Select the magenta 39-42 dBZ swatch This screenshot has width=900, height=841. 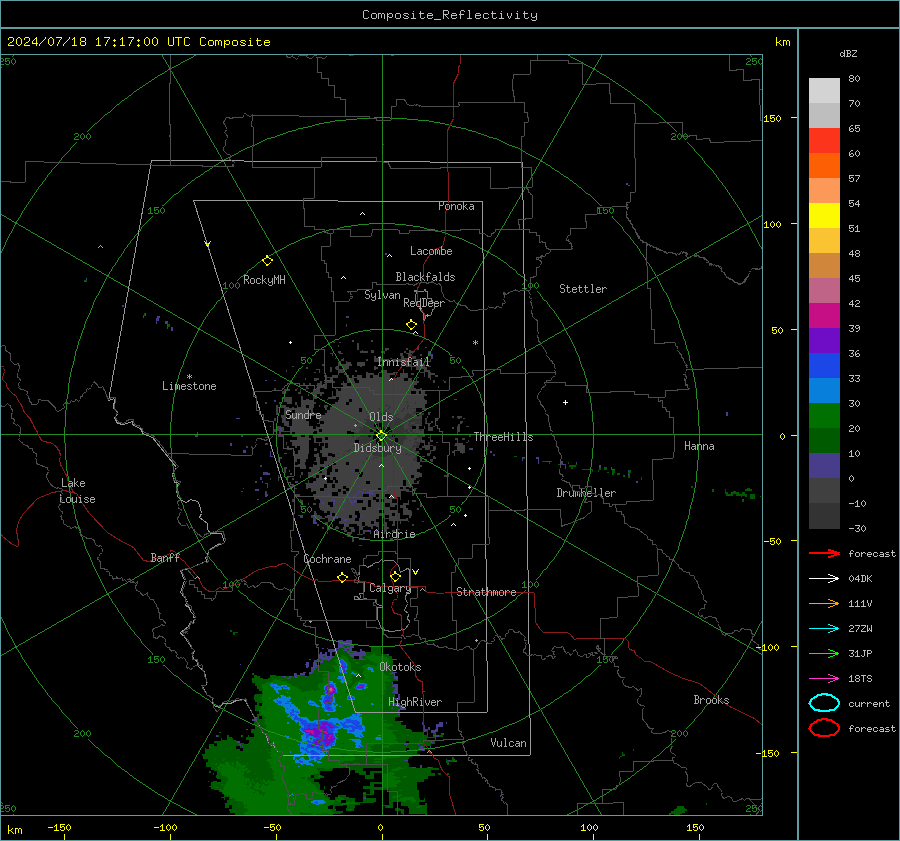tap(824, 316)
